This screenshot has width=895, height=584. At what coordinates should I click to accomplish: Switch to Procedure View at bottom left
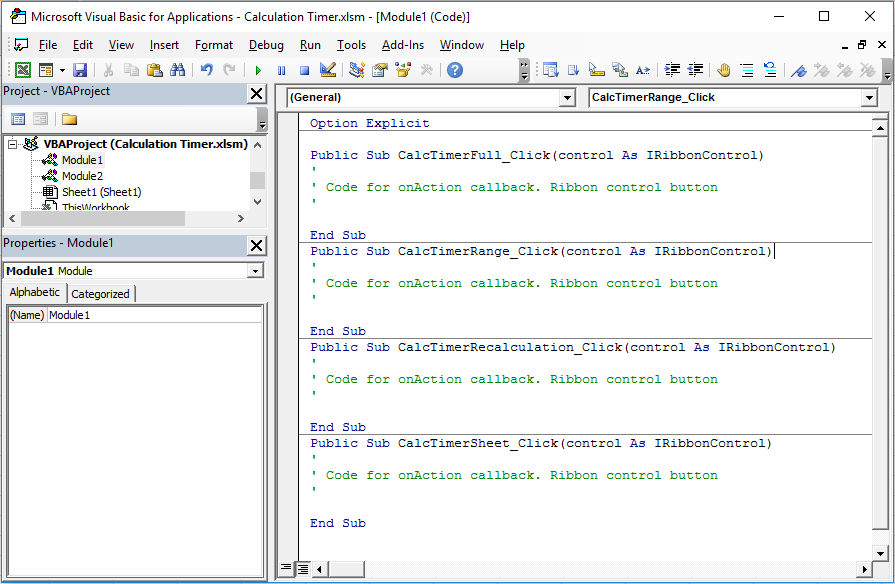pyautogui.click(x=285, y=568)
